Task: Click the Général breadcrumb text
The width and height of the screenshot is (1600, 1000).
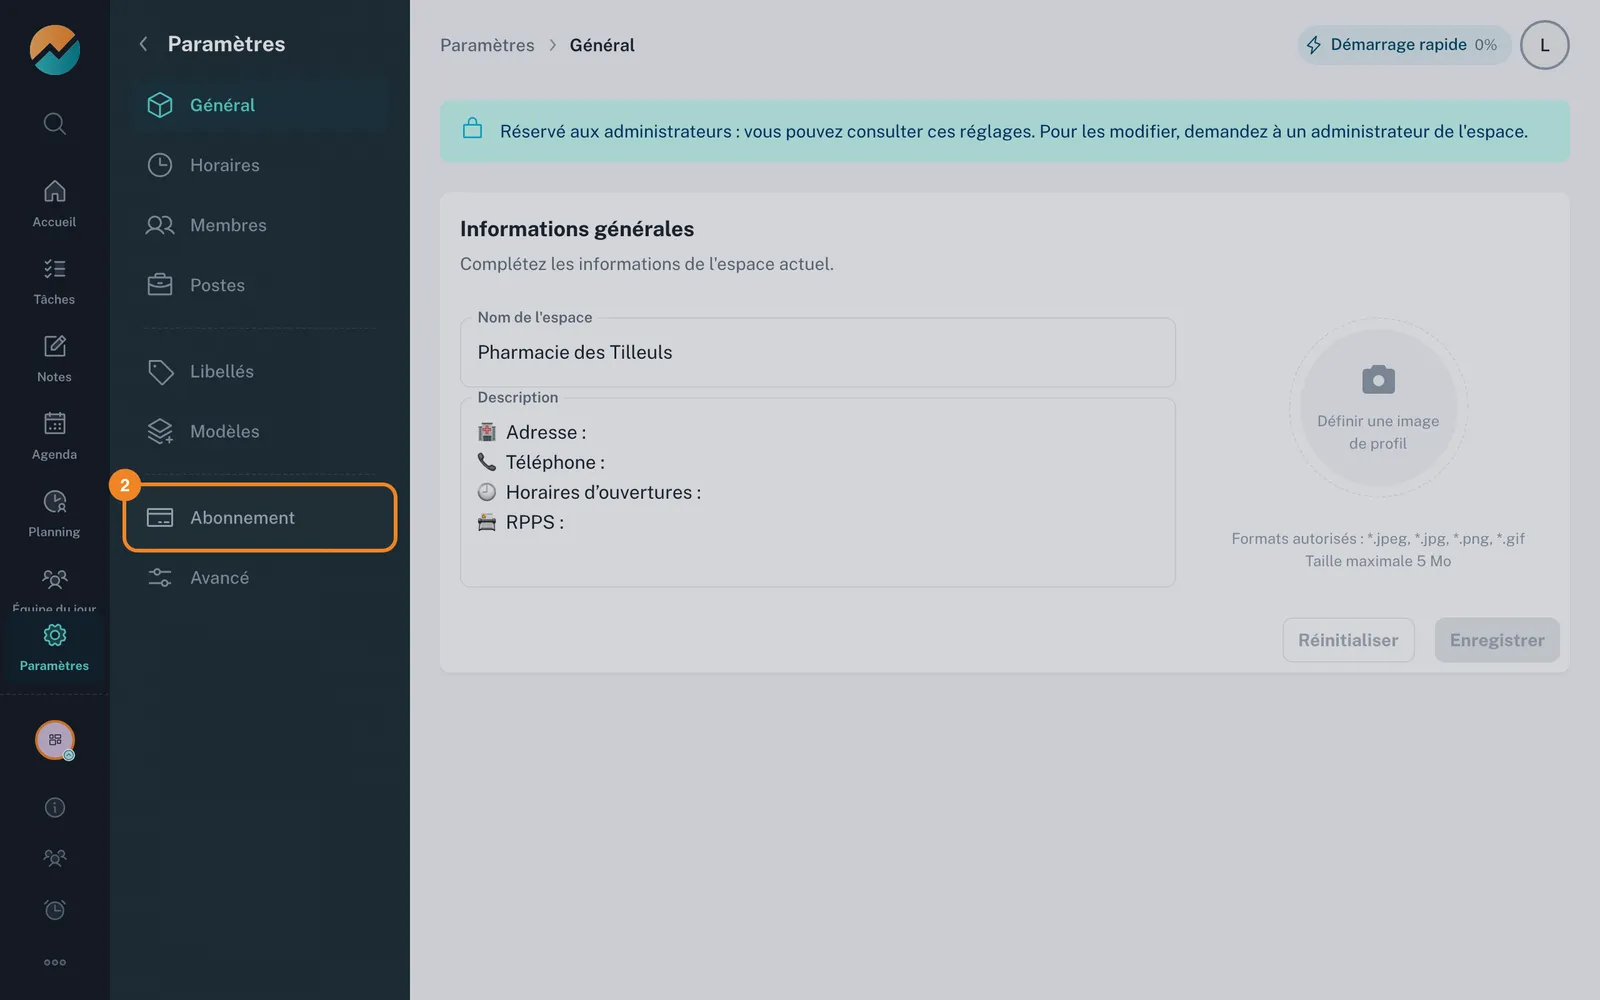Action: (602, 45)
